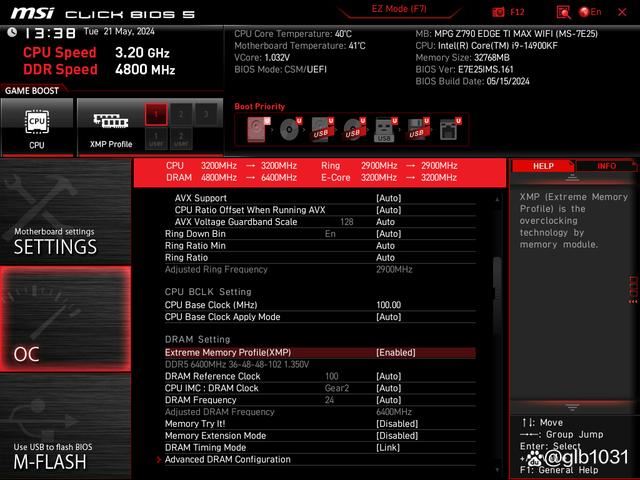Select the last network boot priority icon
Viewport: 640px width, 480px height.
pos(448,129)
